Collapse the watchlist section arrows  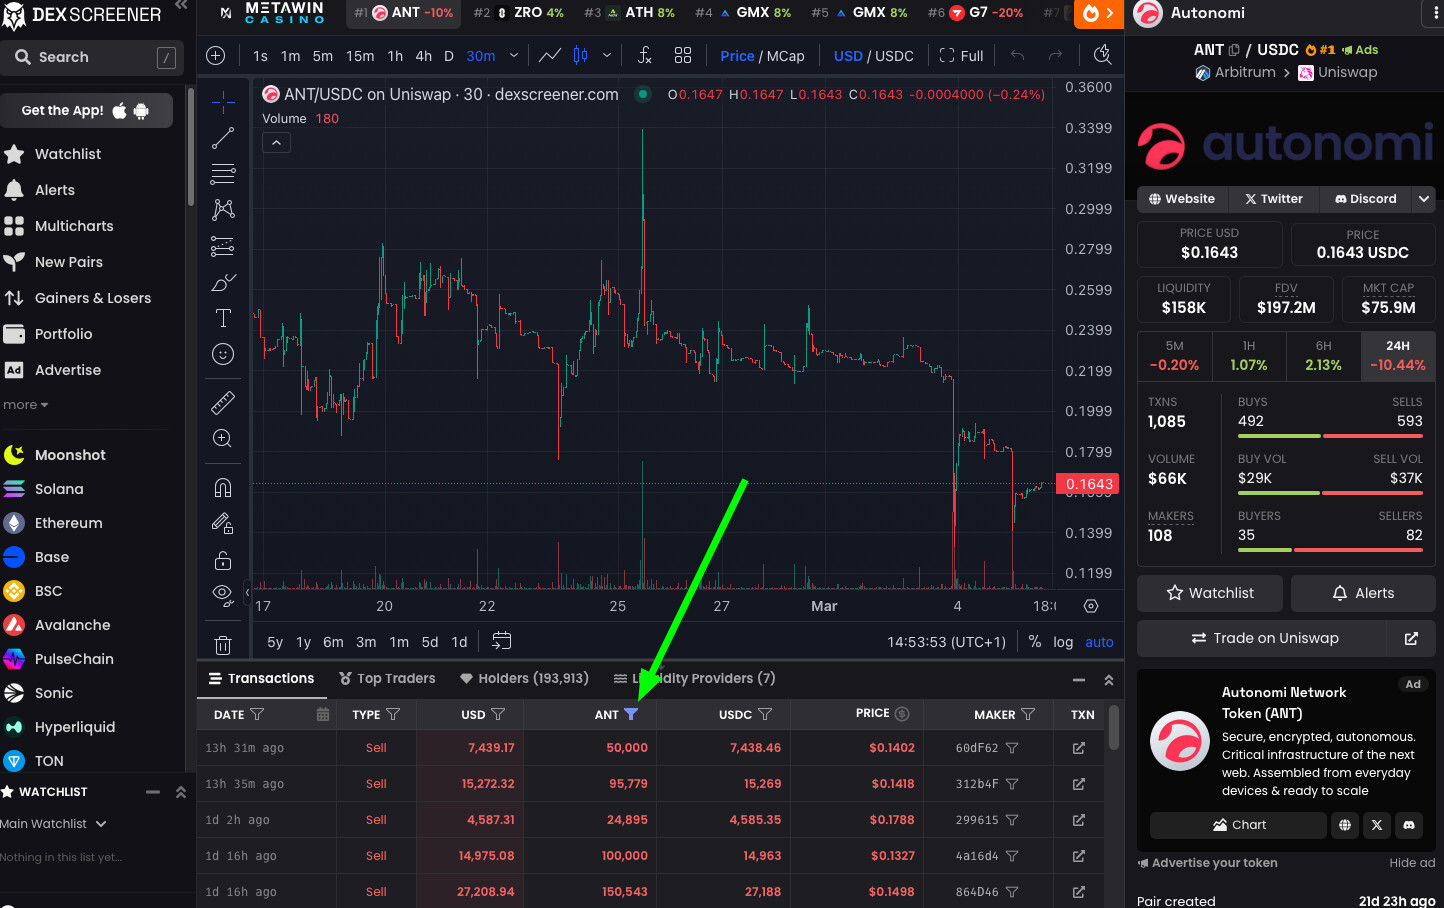tap(181, 792)
